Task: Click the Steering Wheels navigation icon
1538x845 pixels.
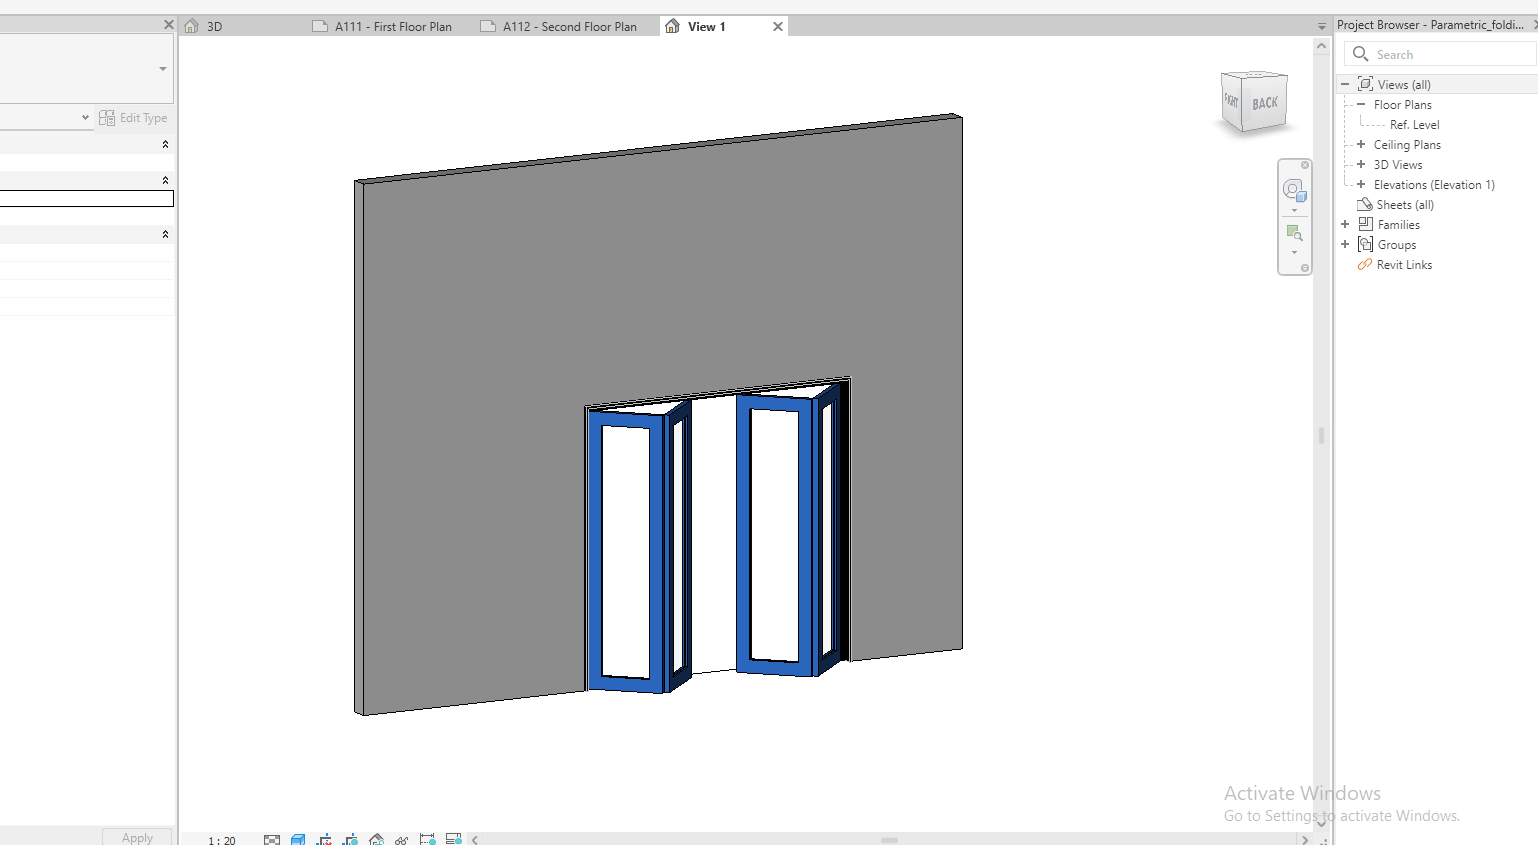Action: (1293, 189)
